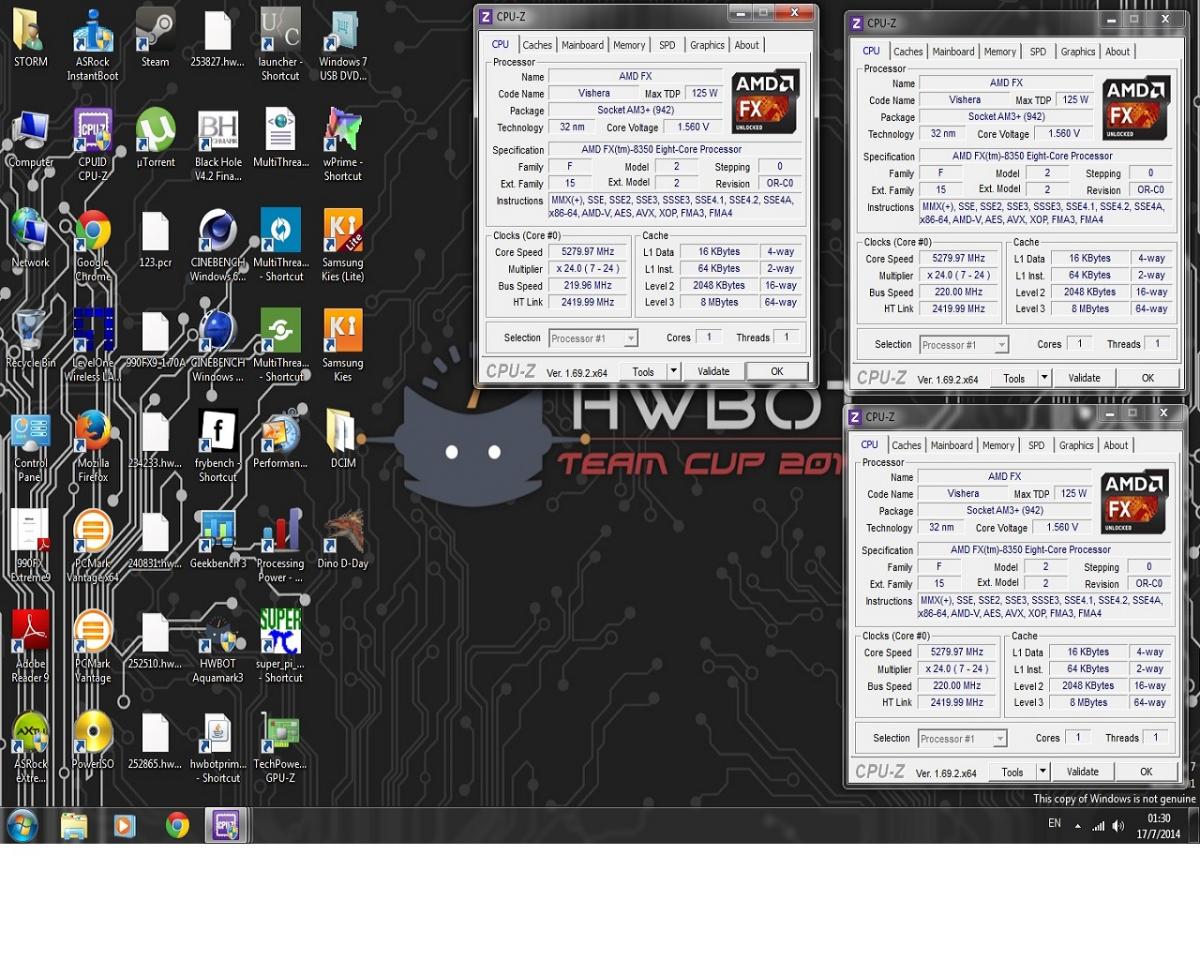
Task: Select the Samsung Kies (Lite) icon
Action: tap(343, 246)
